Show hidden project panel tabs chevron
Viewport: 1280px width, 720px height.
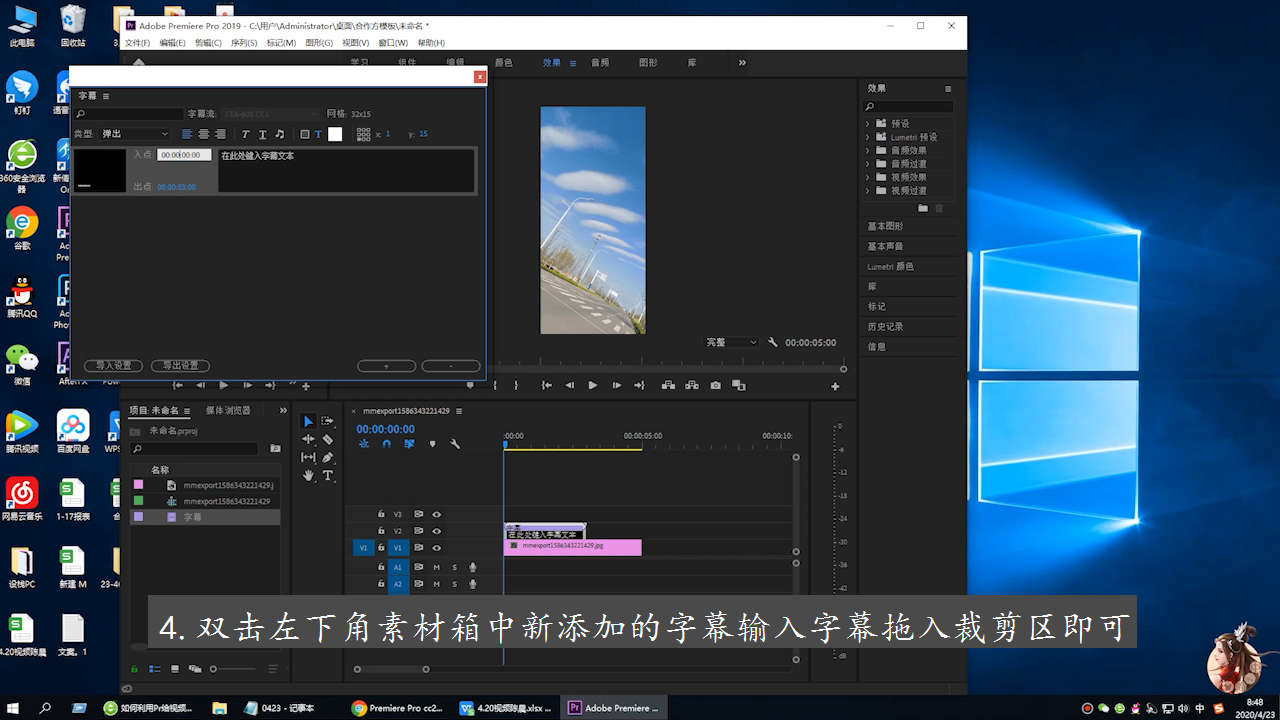[x=283, y=410]
